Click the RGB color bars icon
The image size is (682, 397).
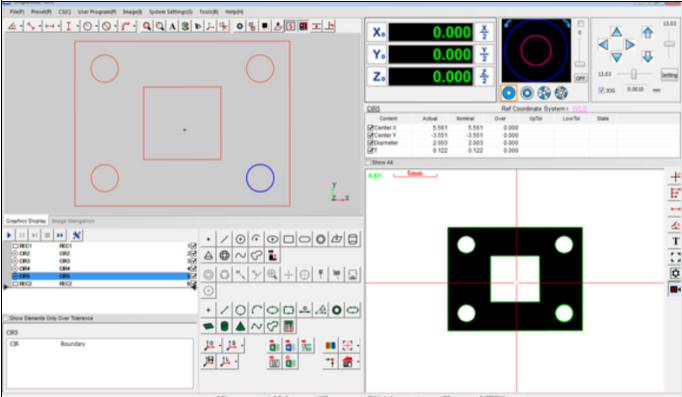(x=331, y=346)
